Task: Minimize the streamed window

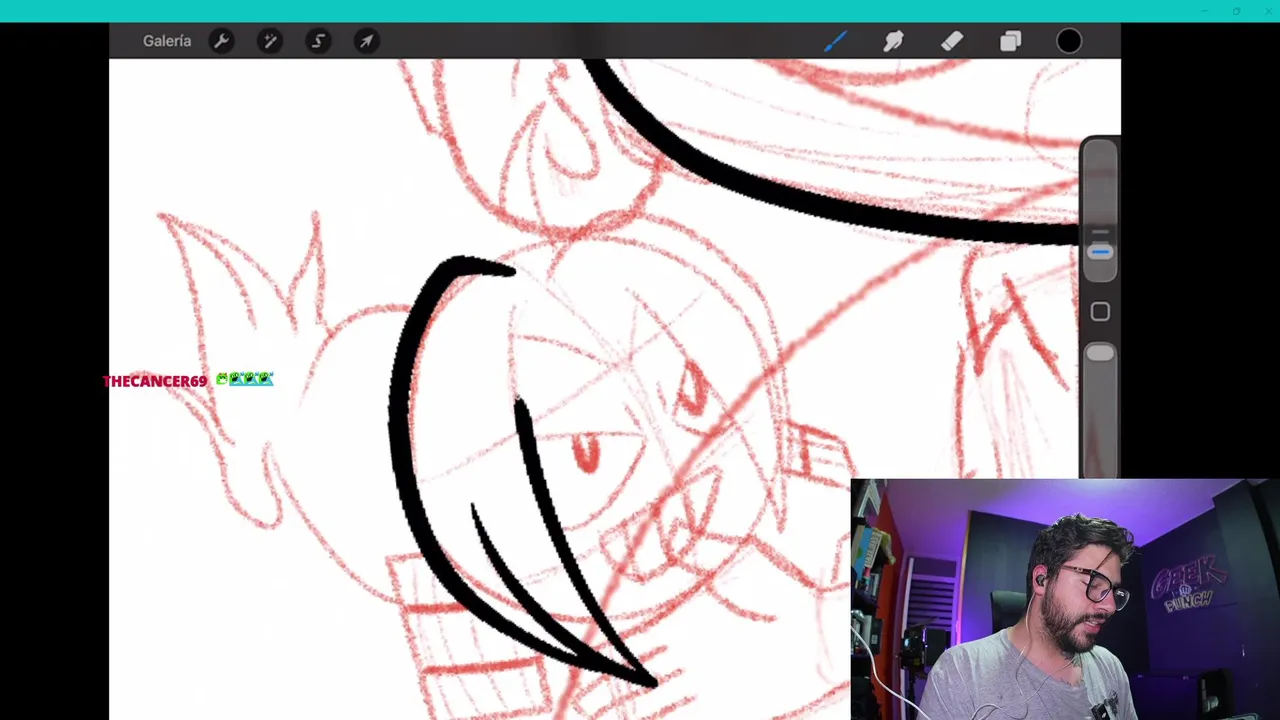Action: pyautogui.click(x=1204, y=11)
